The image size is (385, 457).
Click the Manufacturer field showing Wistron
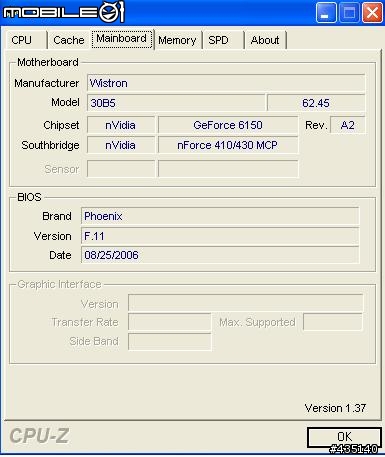226,83
